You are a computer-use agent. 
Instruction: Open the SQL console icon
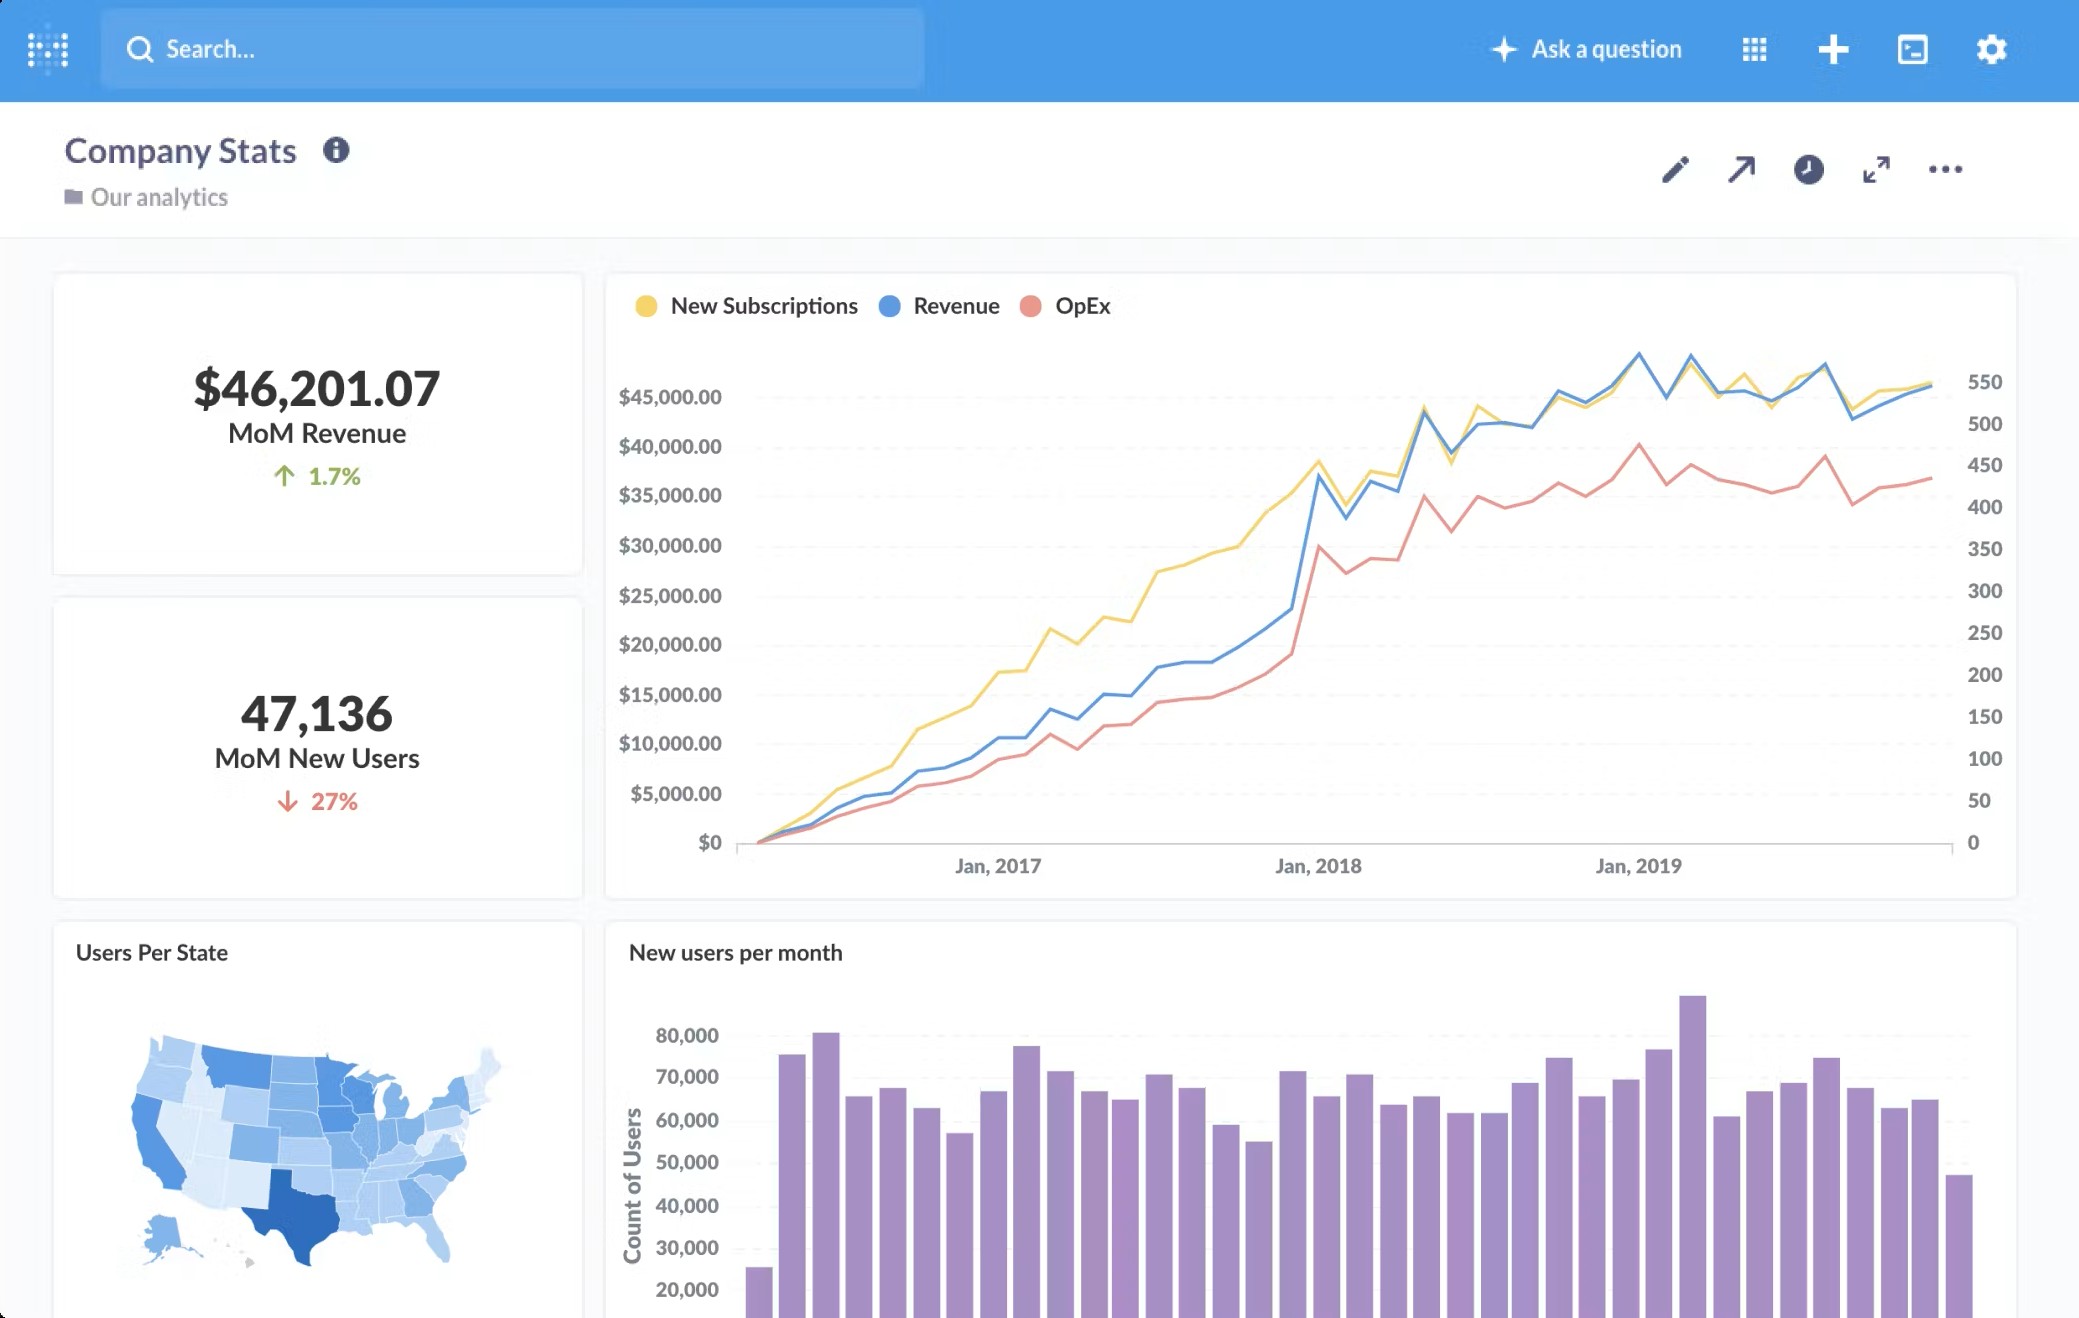(1912, 49)
